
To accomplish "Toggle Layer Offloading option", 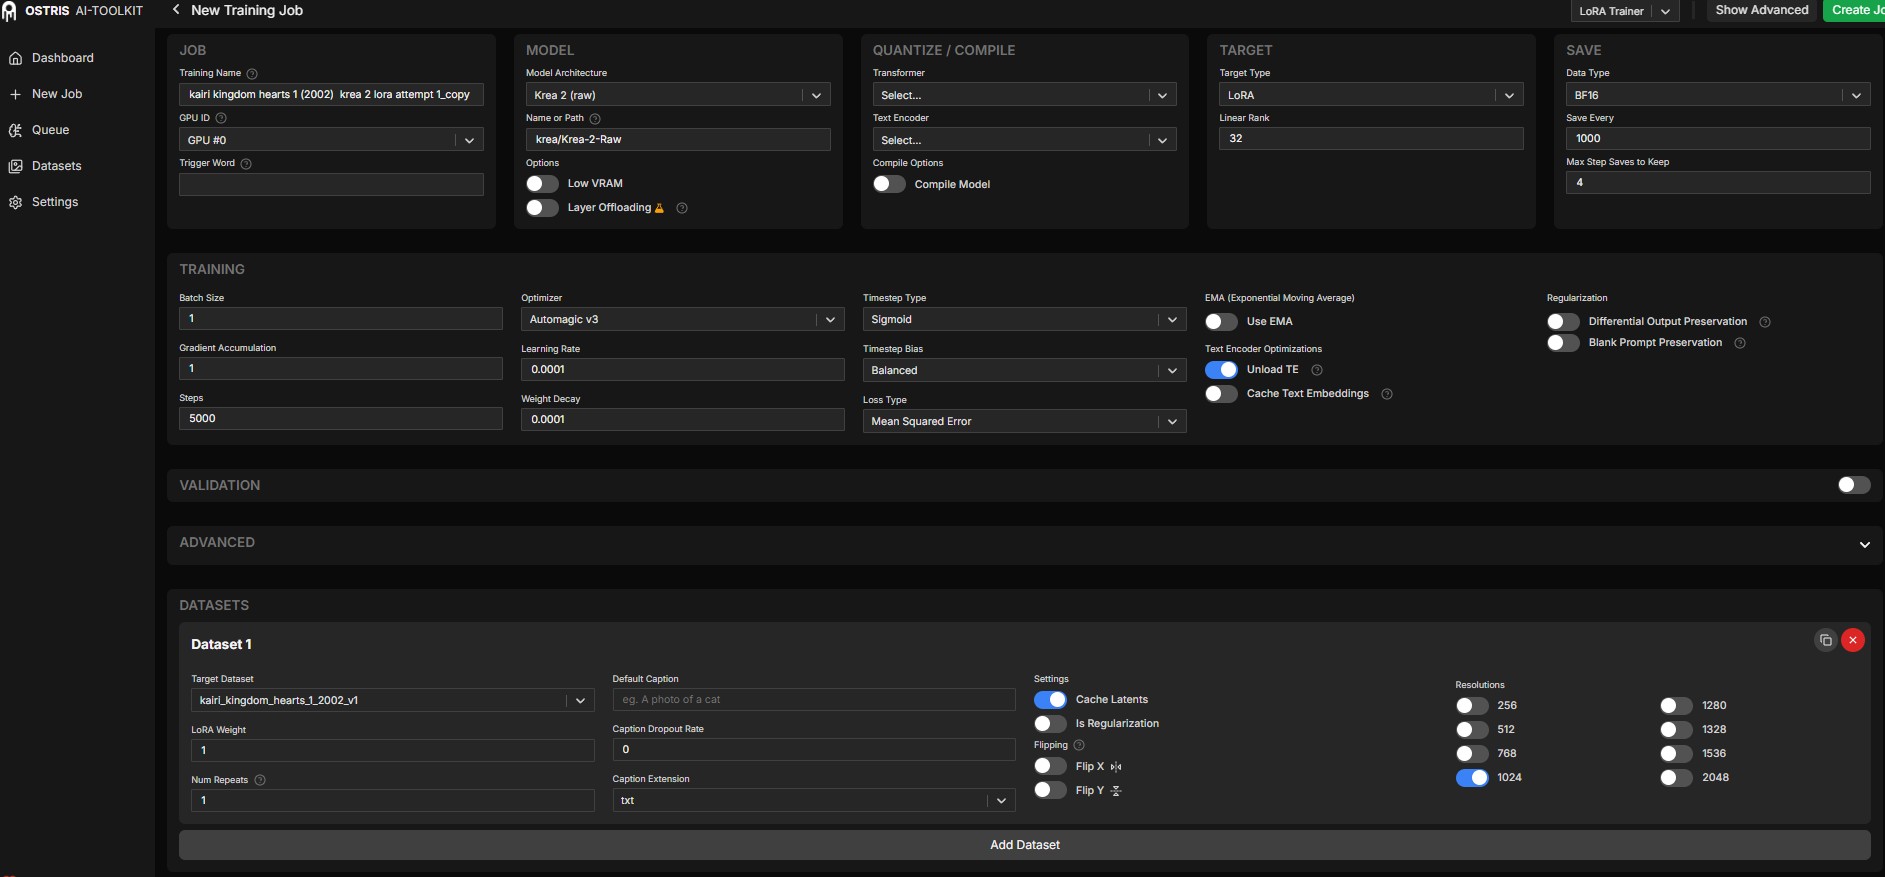I will click(542, 208).
